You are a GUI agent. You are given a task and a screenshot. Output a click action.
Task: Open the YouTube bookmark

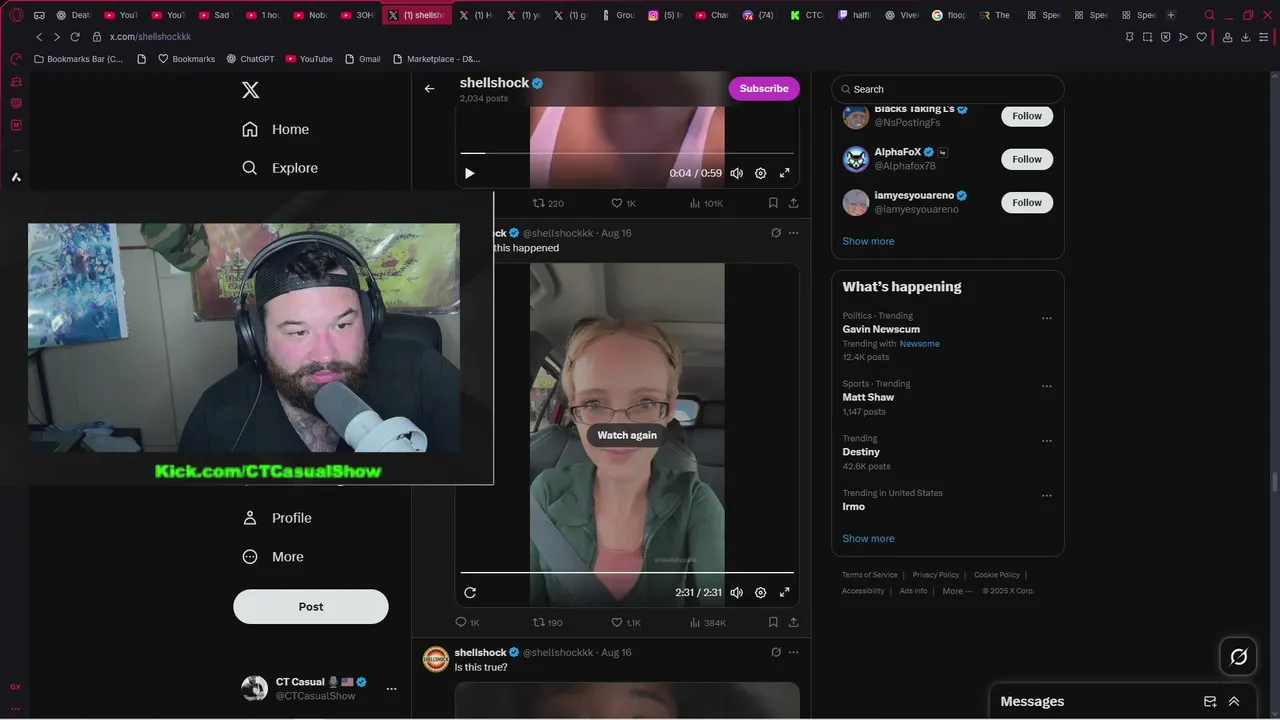pyautogui.click(x=309, y=59)
